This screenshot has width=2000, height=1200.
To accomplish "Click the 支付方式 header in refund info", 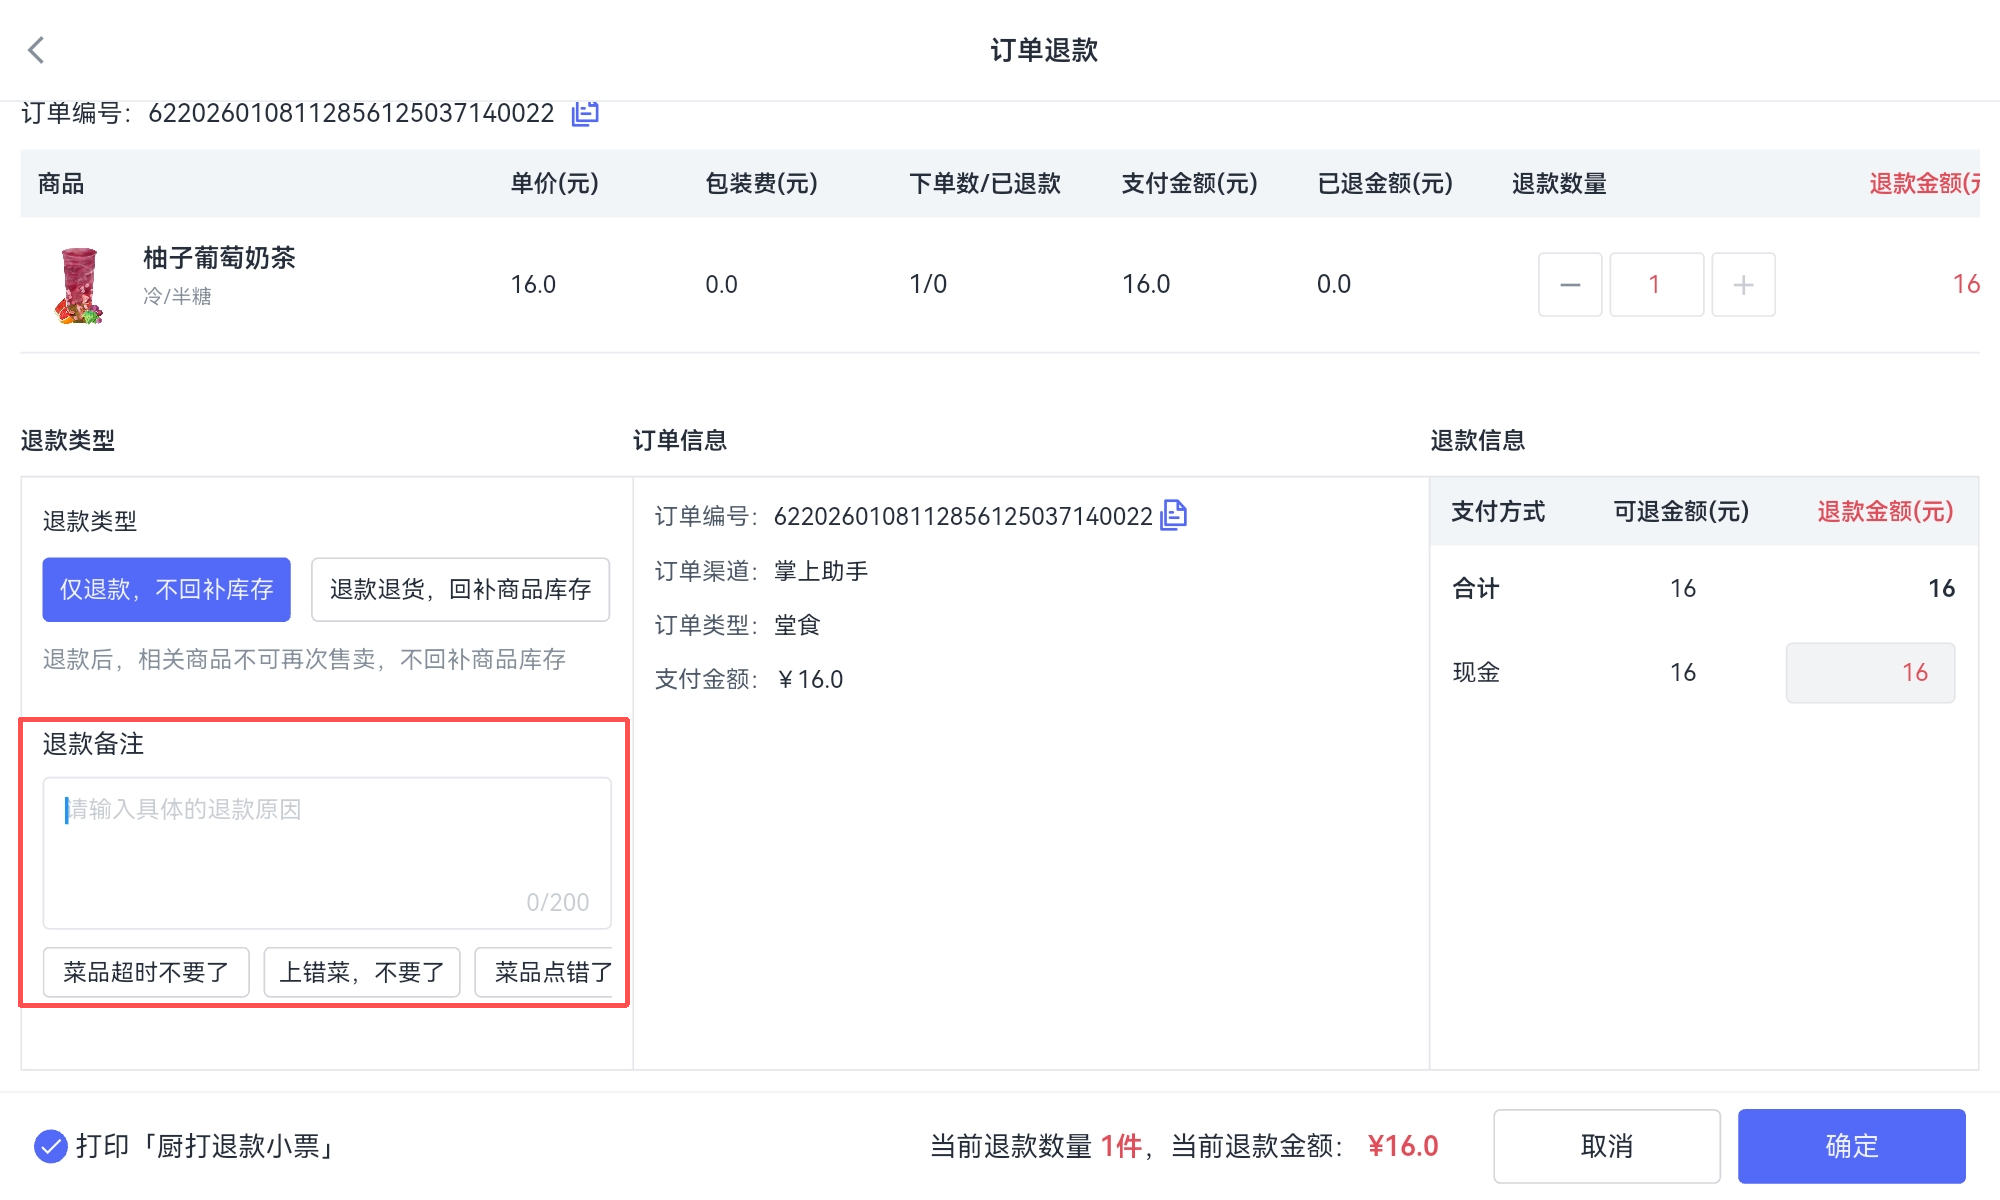I will click(x=1498, y=512).
